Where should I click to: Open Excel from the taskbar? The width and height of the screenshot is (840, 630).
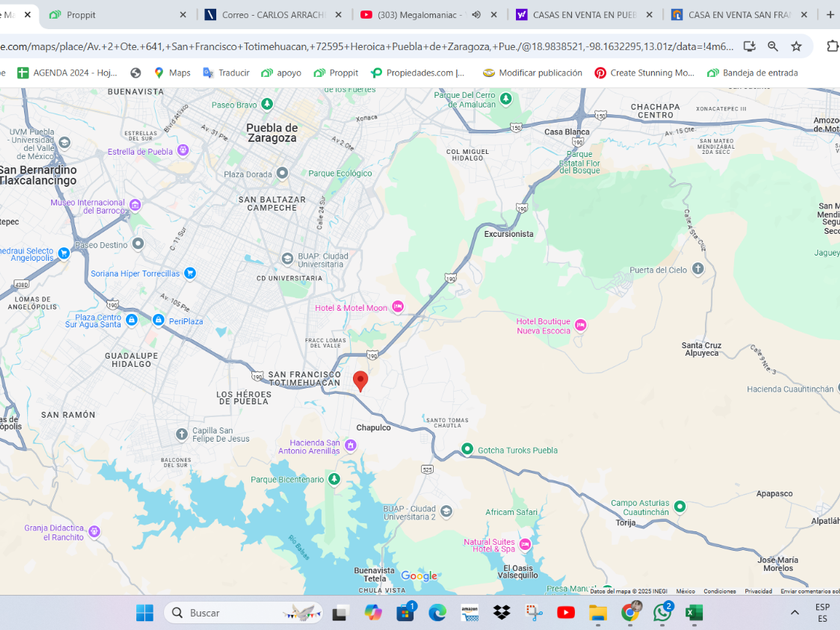tap(694, 613)
